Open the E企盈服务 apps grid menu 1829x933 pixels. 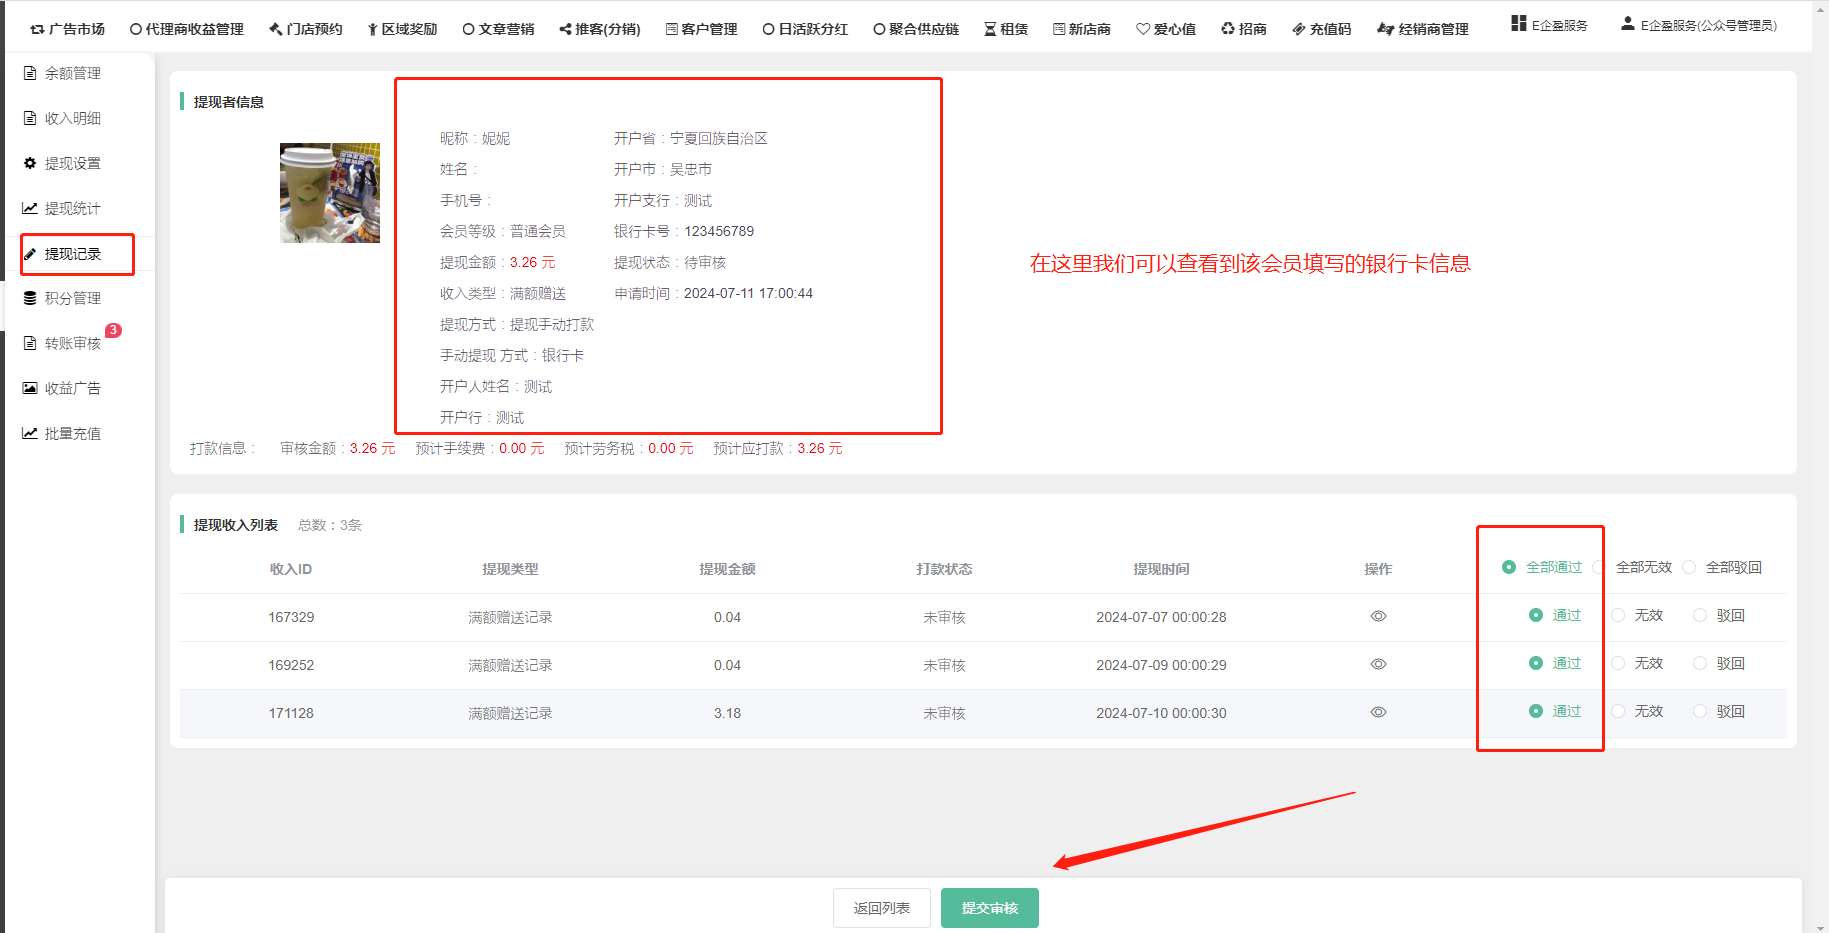(1549, 25)
